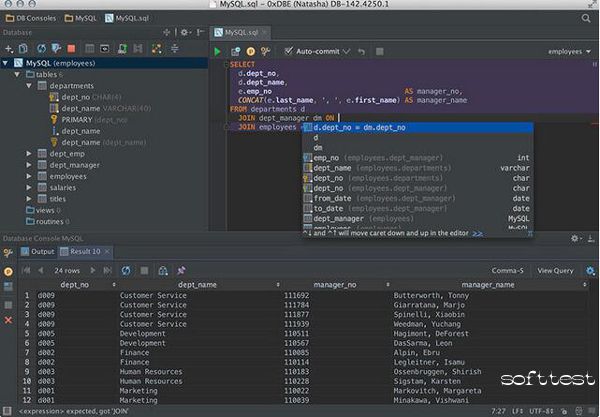This screenshot has height=417, width=600.
Task: Click the filter icon in Database panel toolbar
Action: (56, 49)
